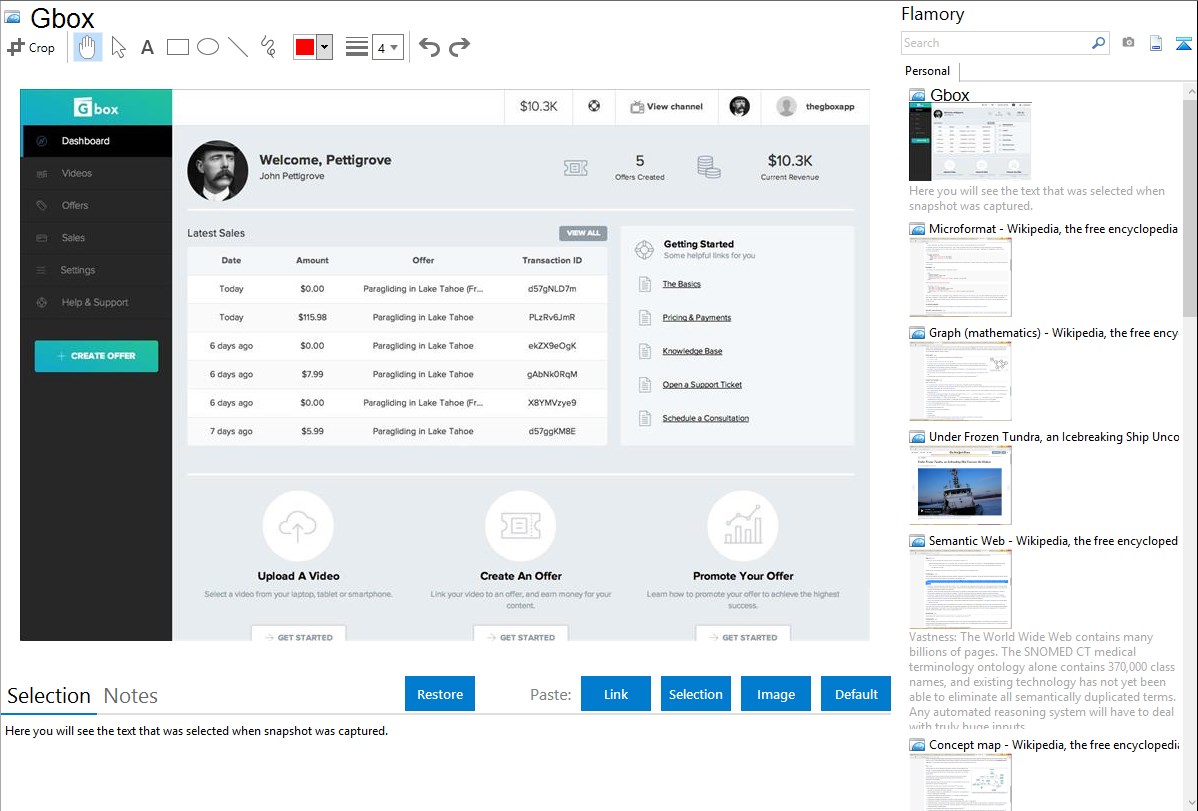Open the Semantic Web snapshot thumbnail
The height and width of the screenshot is (811, 1198).
click(960, 589)
